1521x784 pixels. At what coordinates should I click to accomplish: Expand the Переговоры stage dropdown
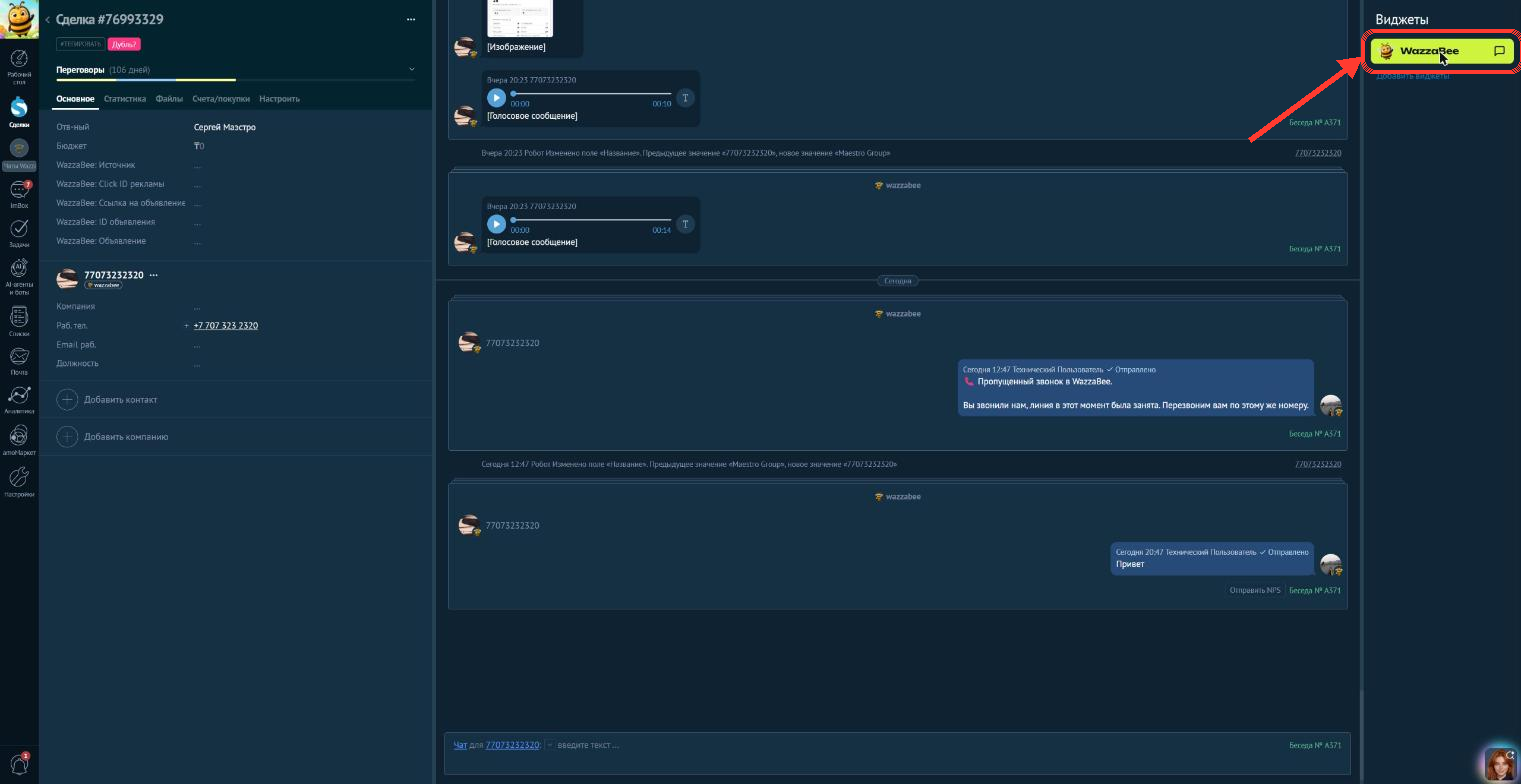(x=411, y=69)
